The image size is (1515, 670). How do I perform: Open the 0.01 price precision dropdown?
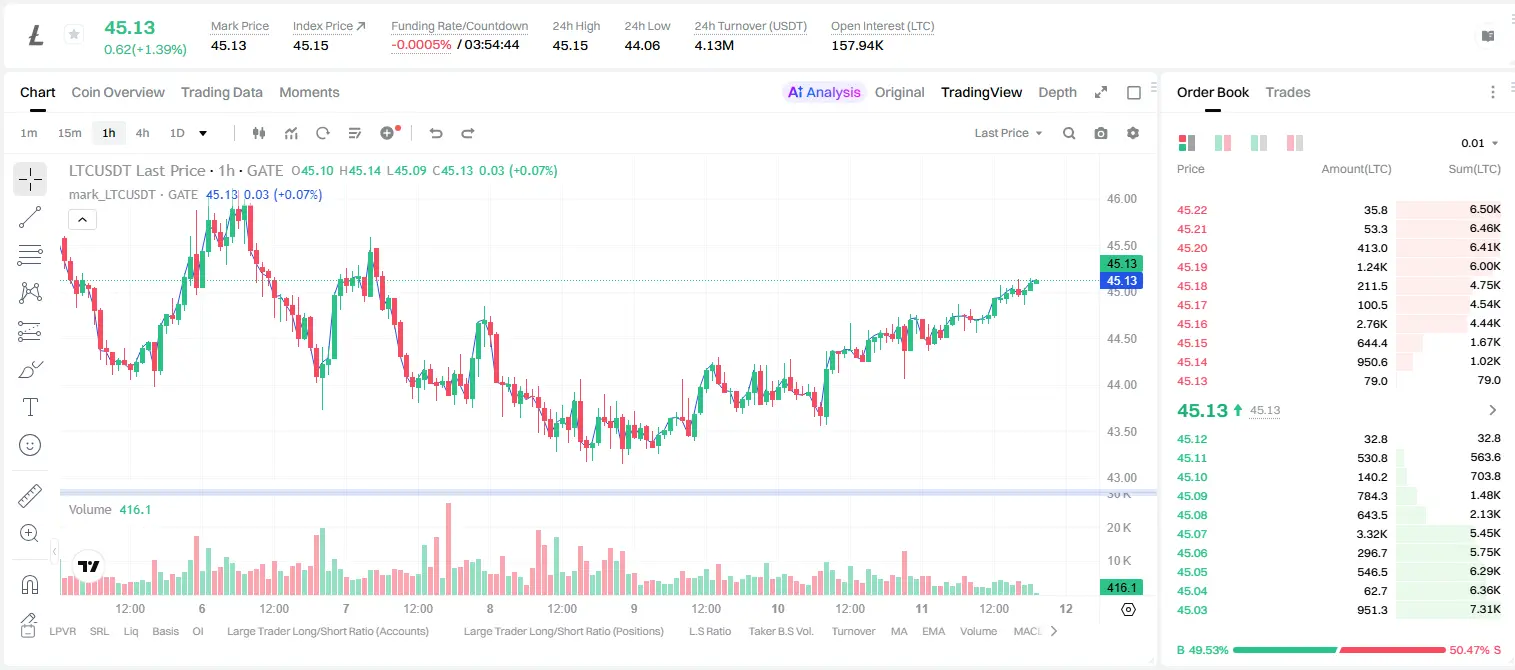[1480, 143]
